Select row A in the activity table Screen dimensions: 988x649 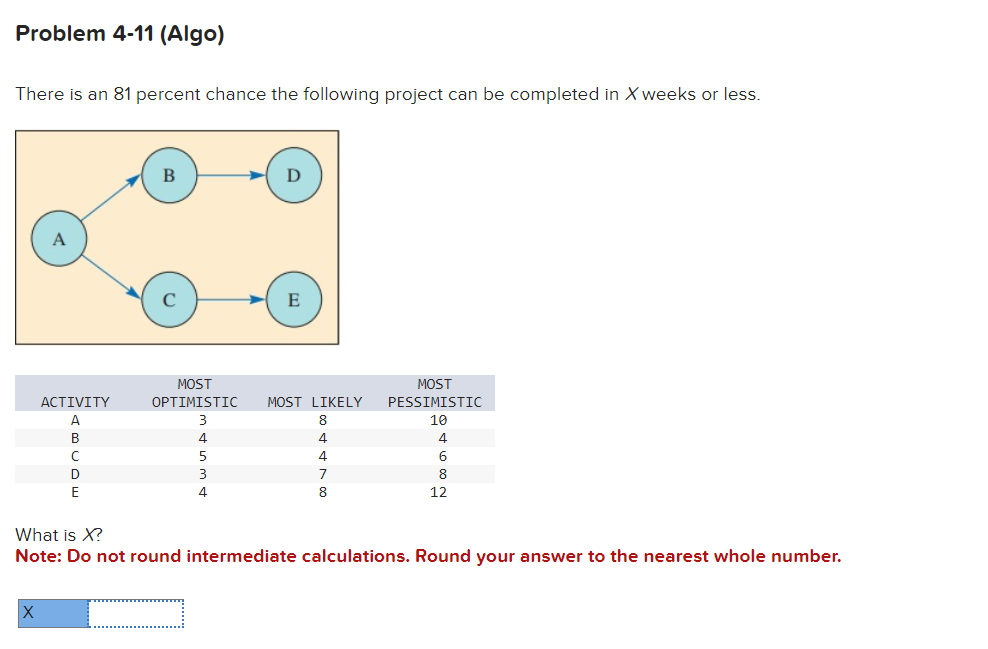(75, 421)
